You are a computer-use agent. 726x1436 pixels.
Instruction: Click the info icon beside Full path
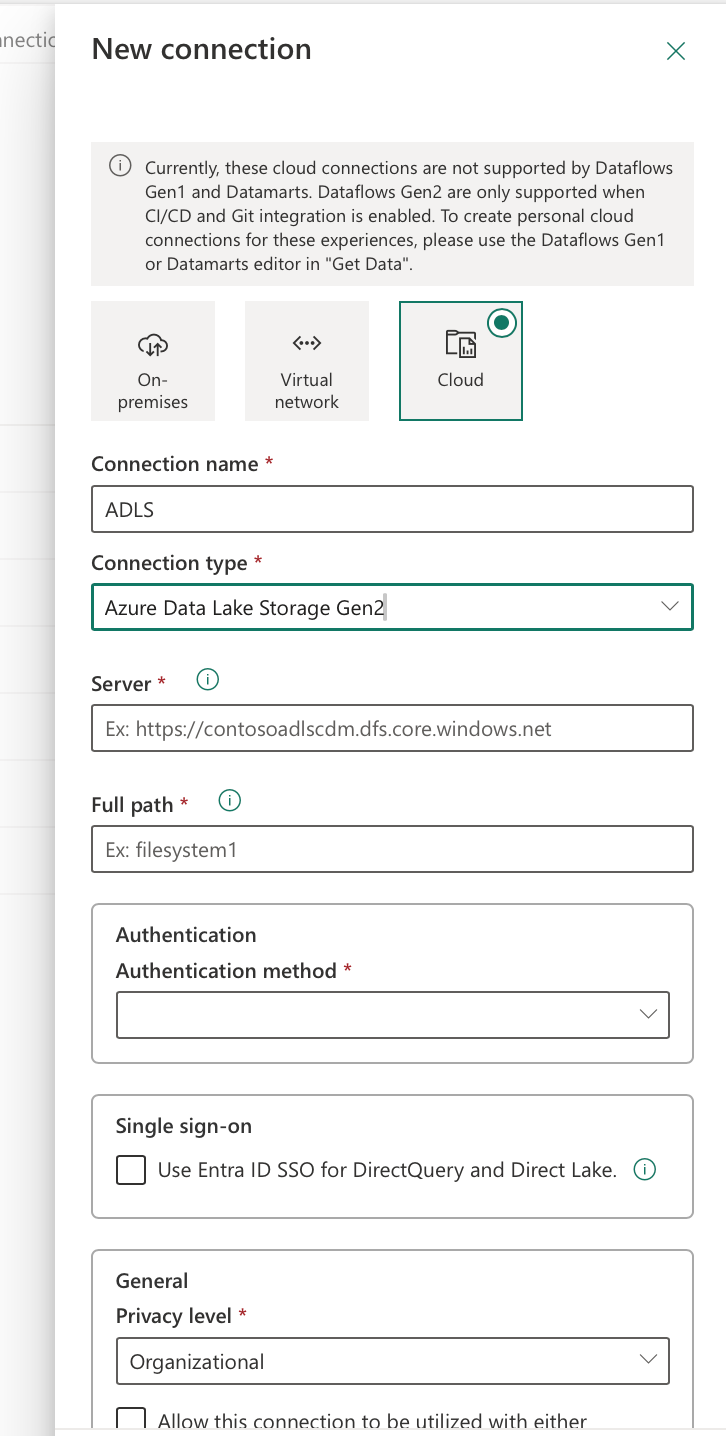(230, 801)
